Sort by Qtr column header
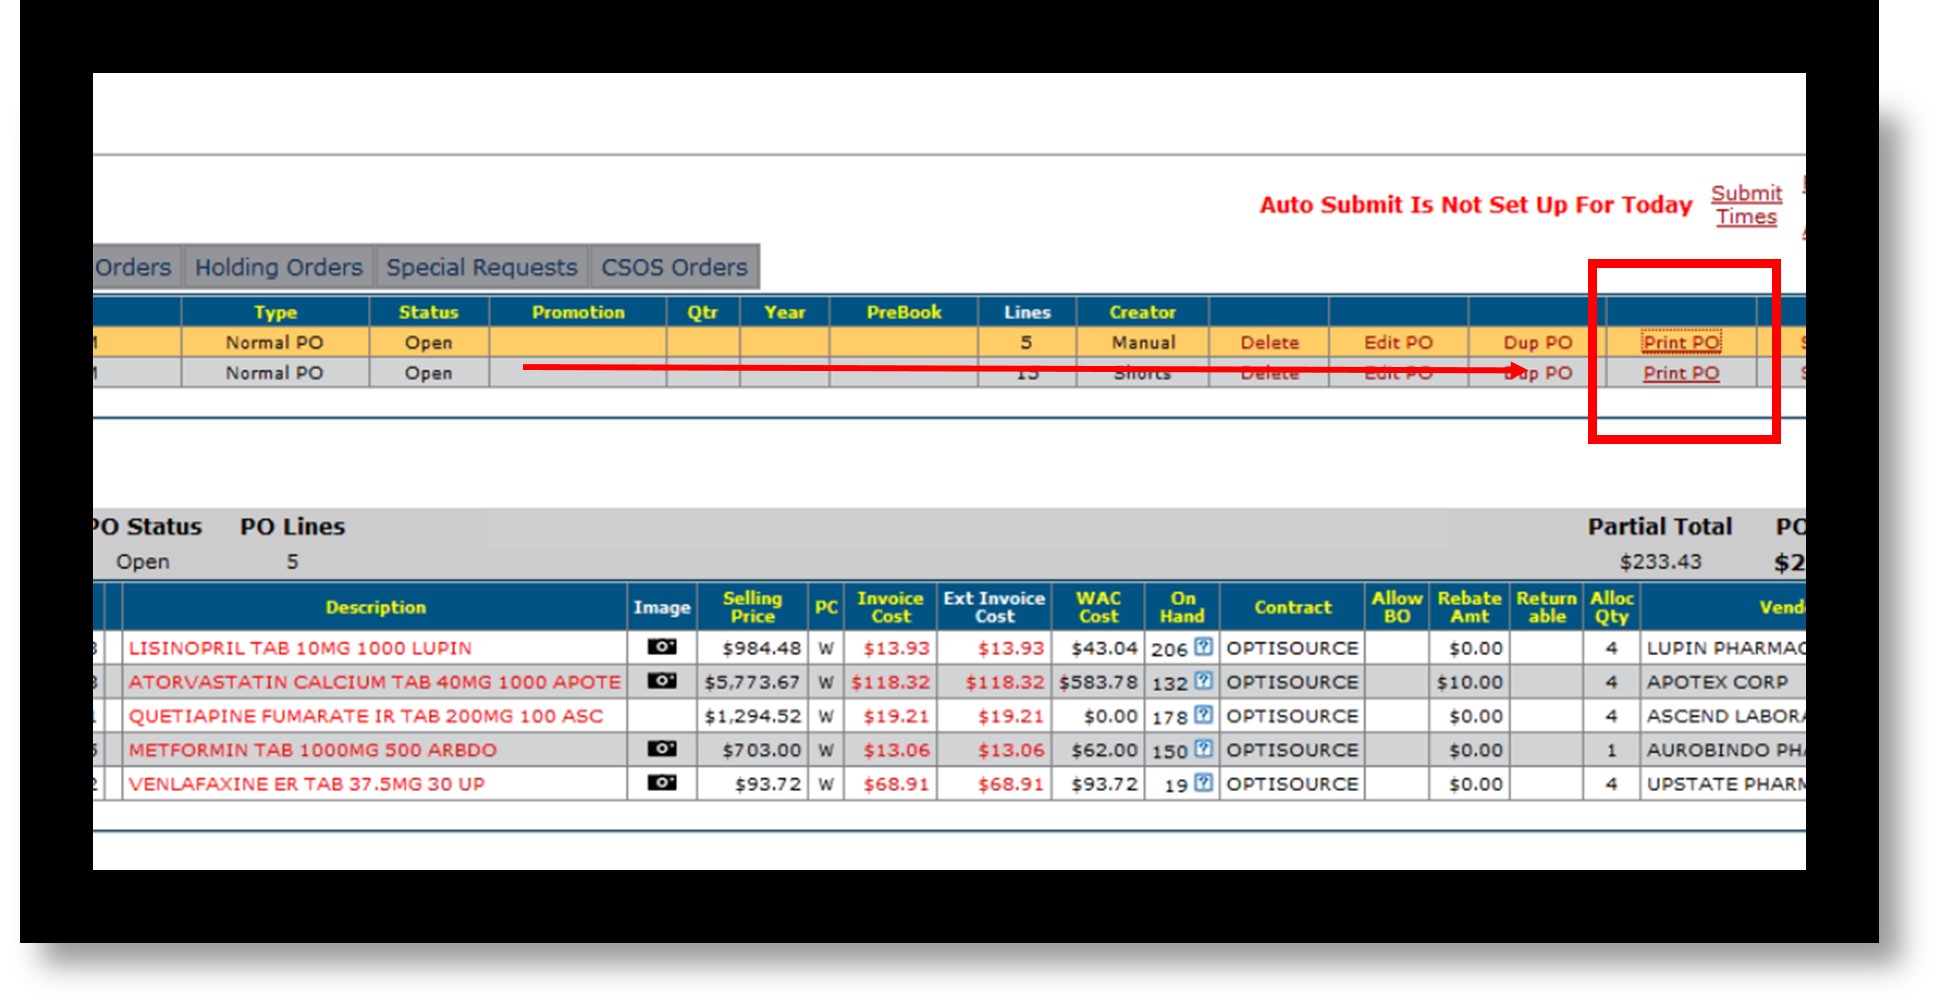Viewport: 1943px width, 1007px height. click(702, 312)
